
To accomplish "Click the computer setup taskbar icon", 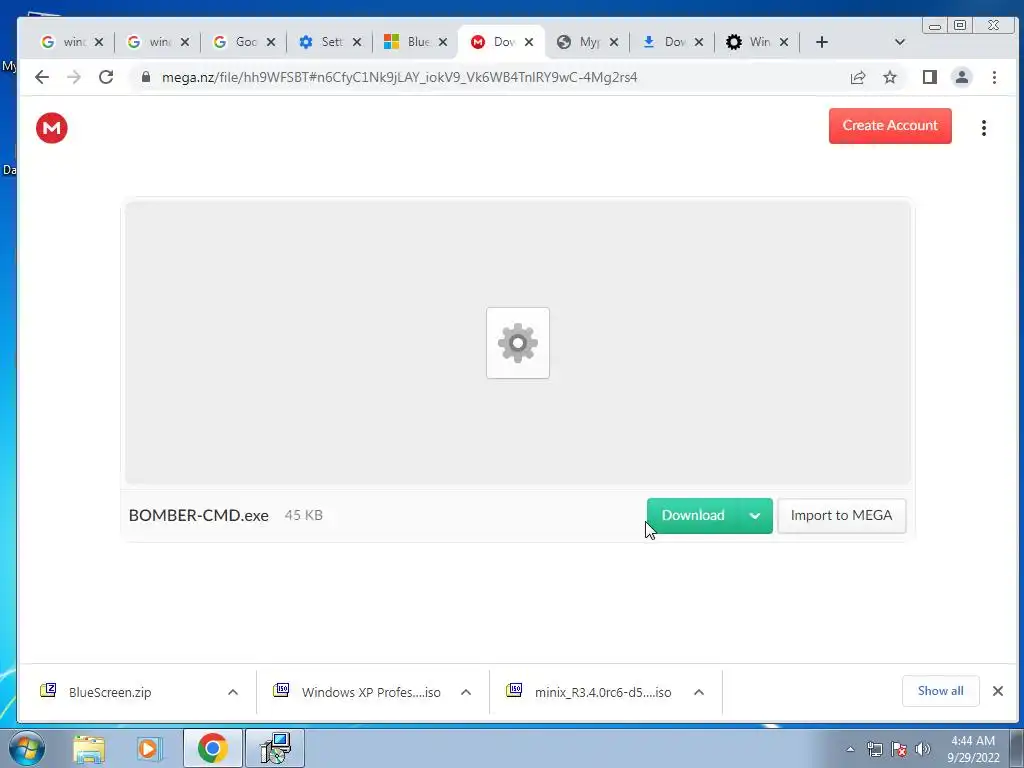I will pos(275,748).
